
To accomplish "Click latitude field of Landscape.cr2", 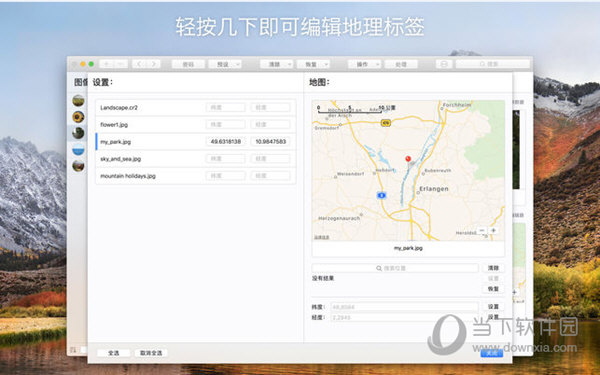I will pyautogui.click(x=225, y=108).
